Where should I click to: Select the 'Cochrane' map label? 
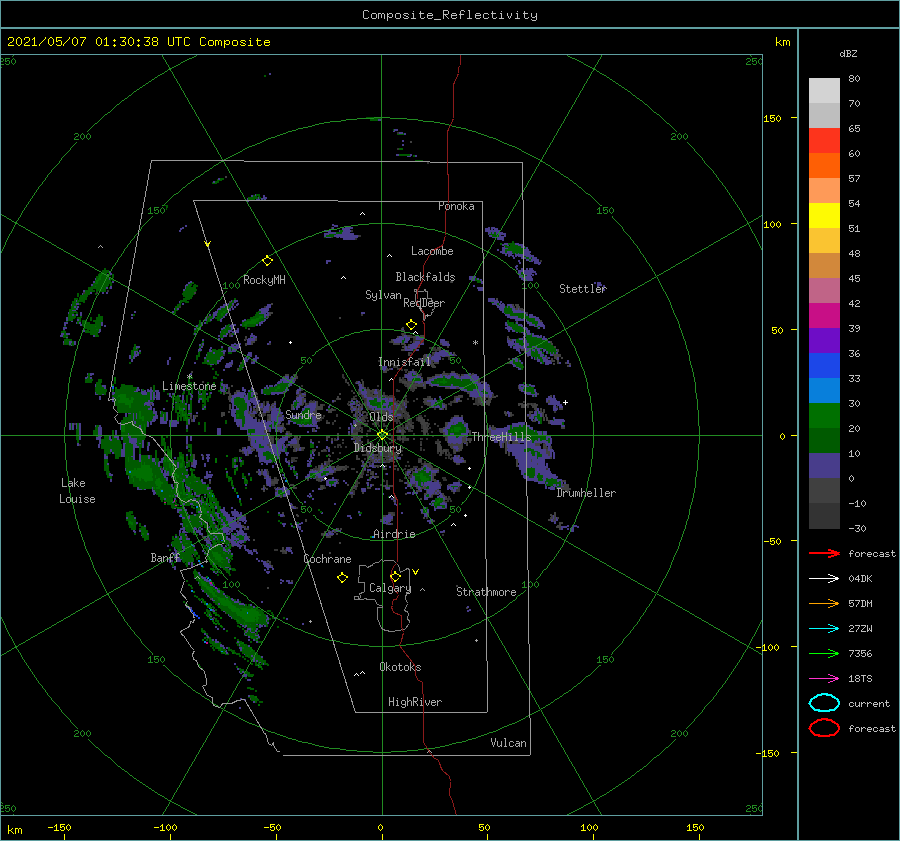327,559
